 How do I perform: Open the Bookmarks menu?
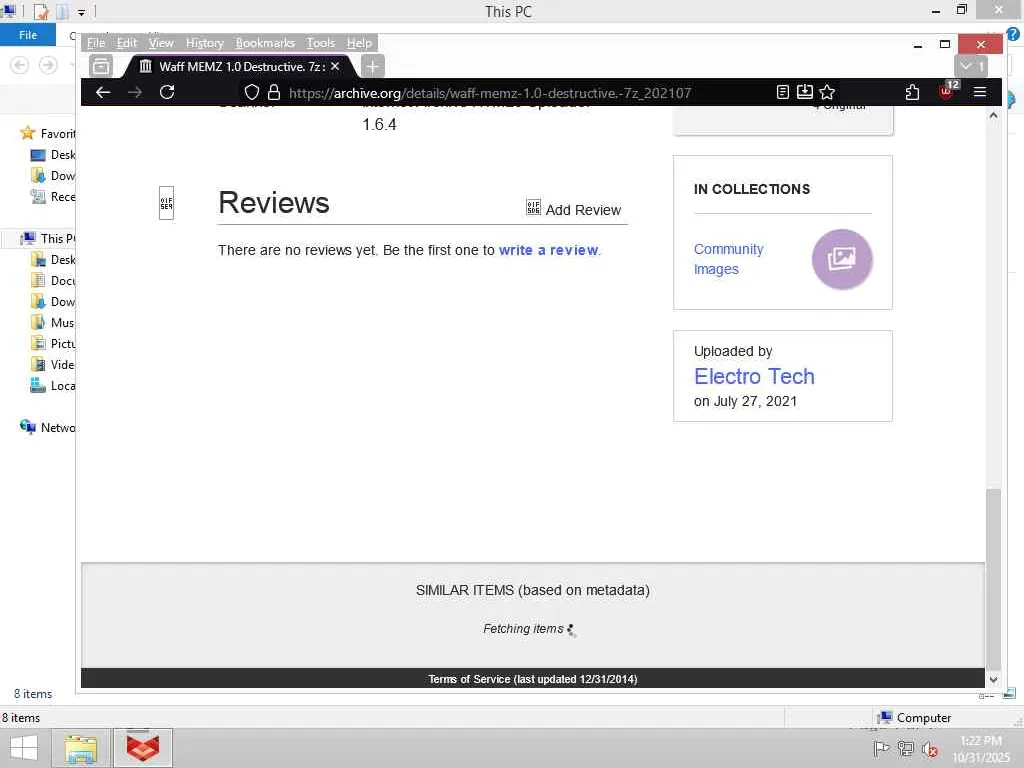pyautogui.click(x=265, y=43)
